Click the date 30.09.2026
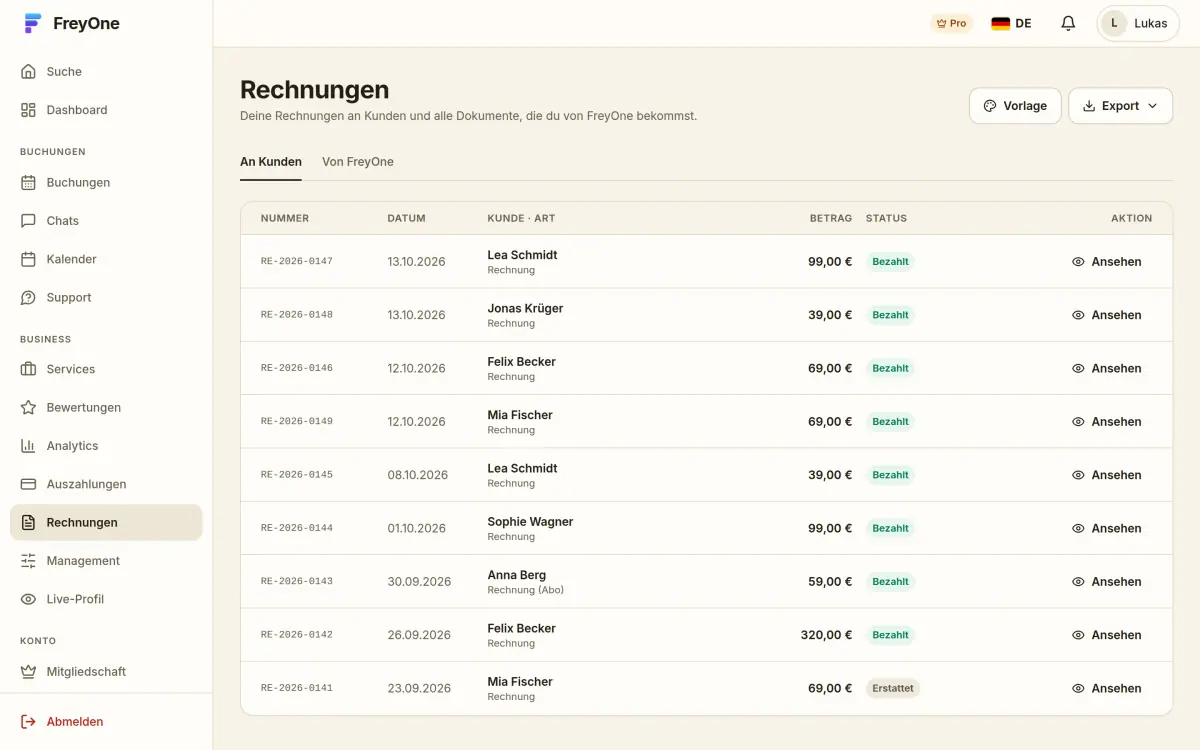Viewport: 1200px width, 750px height. (x=419, y=582)
